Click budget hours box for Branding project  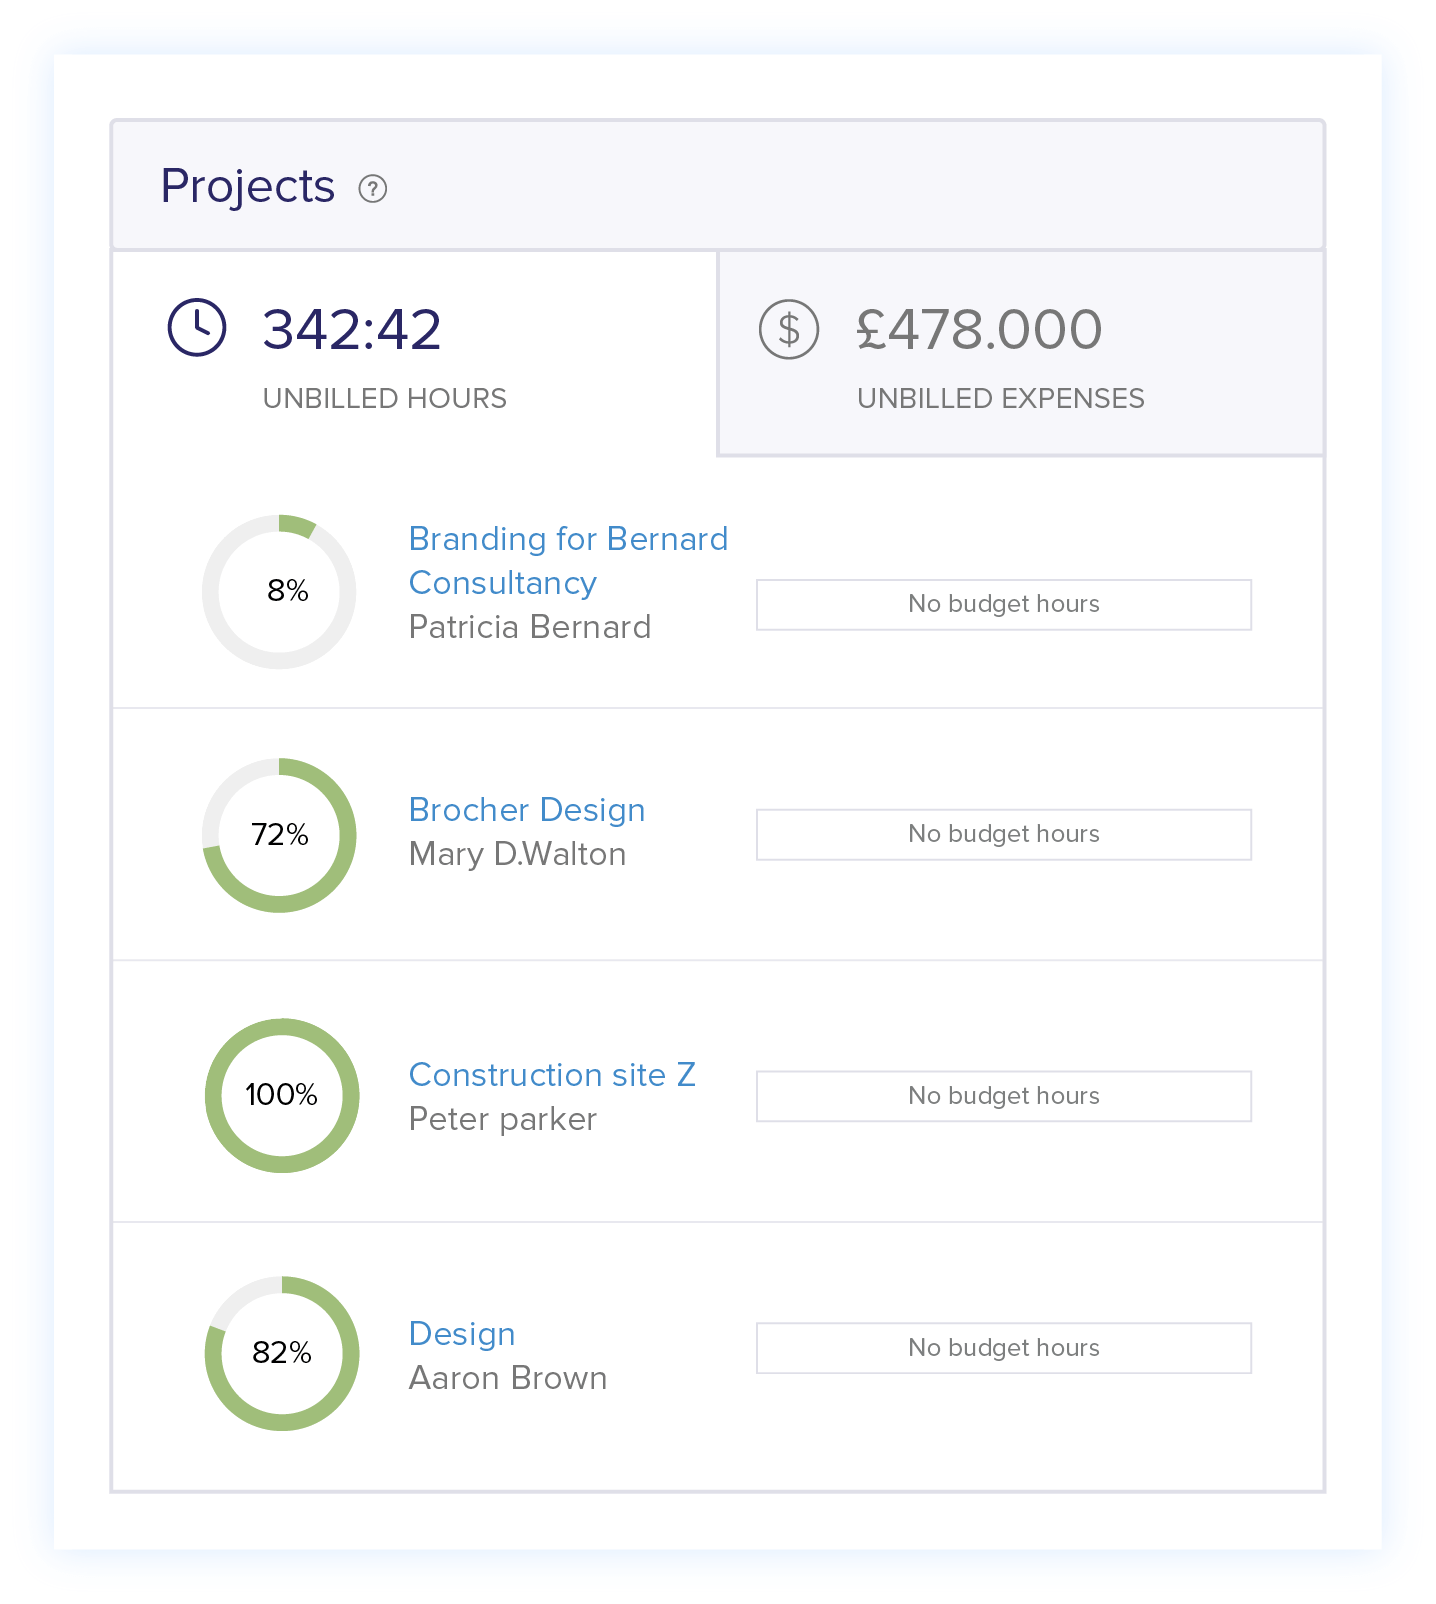point(1004,605)
